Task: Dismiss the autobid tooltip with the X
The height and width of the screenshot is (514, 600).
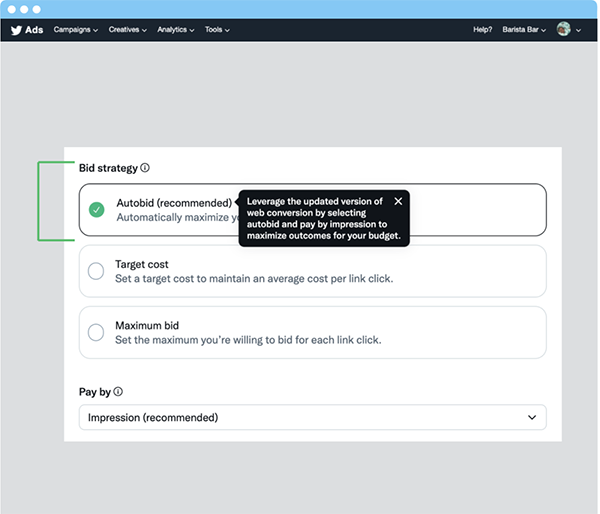Action: click(x=398, y=201)
